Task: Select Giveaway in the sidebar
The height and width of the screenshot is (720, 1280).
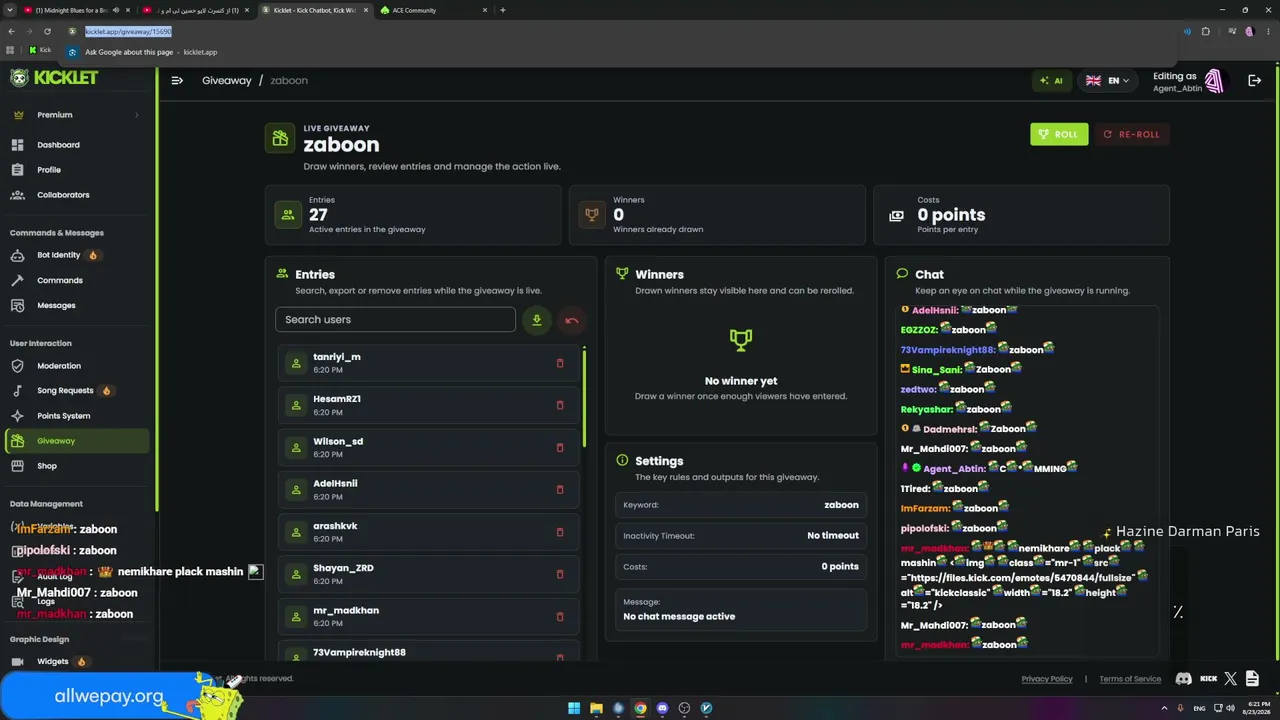Action: [x=77, y=441]
